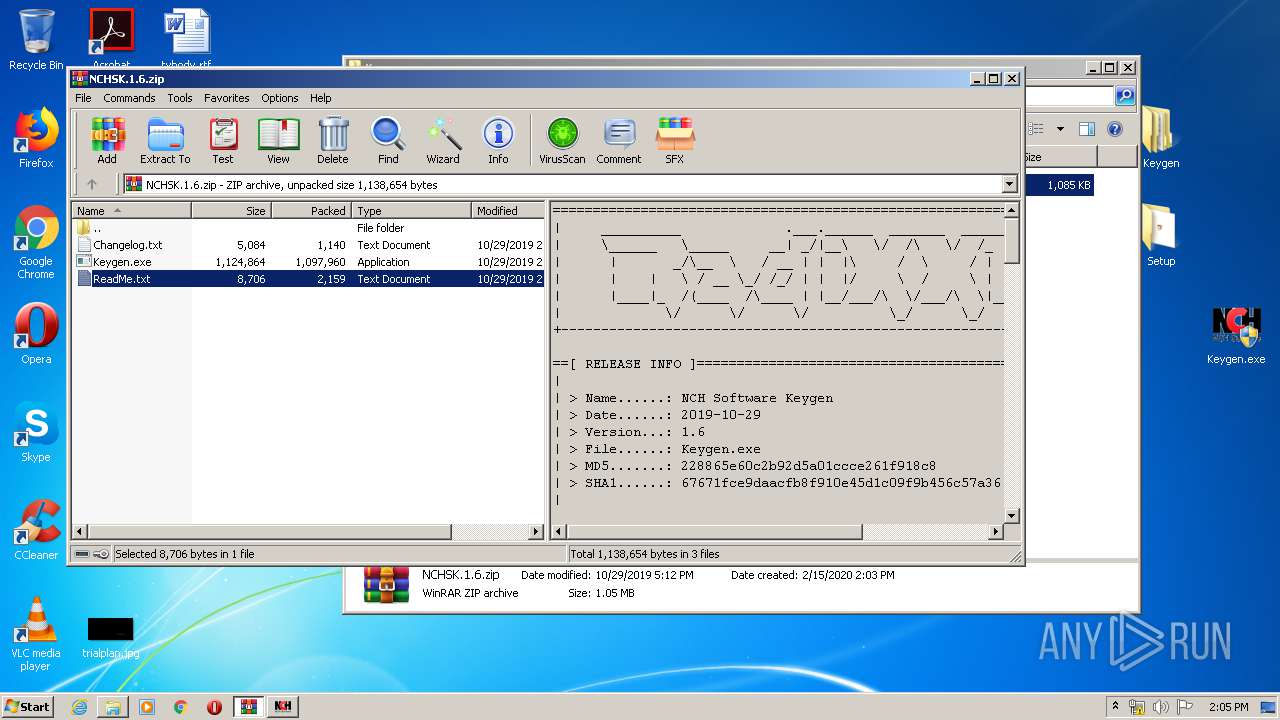Select the trialplan.jpg desktop file
The height and width of the screenshot is (720, 1280).
111,636
